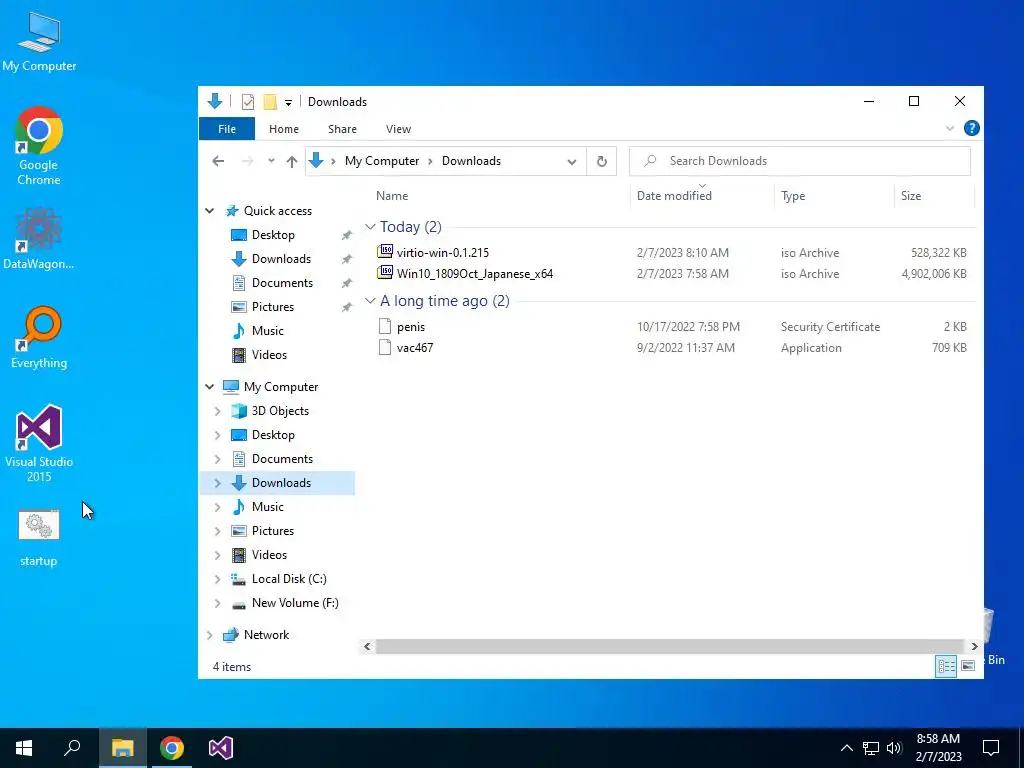
Task: Select Downloads under Quick access
Action: pos(281,259)
